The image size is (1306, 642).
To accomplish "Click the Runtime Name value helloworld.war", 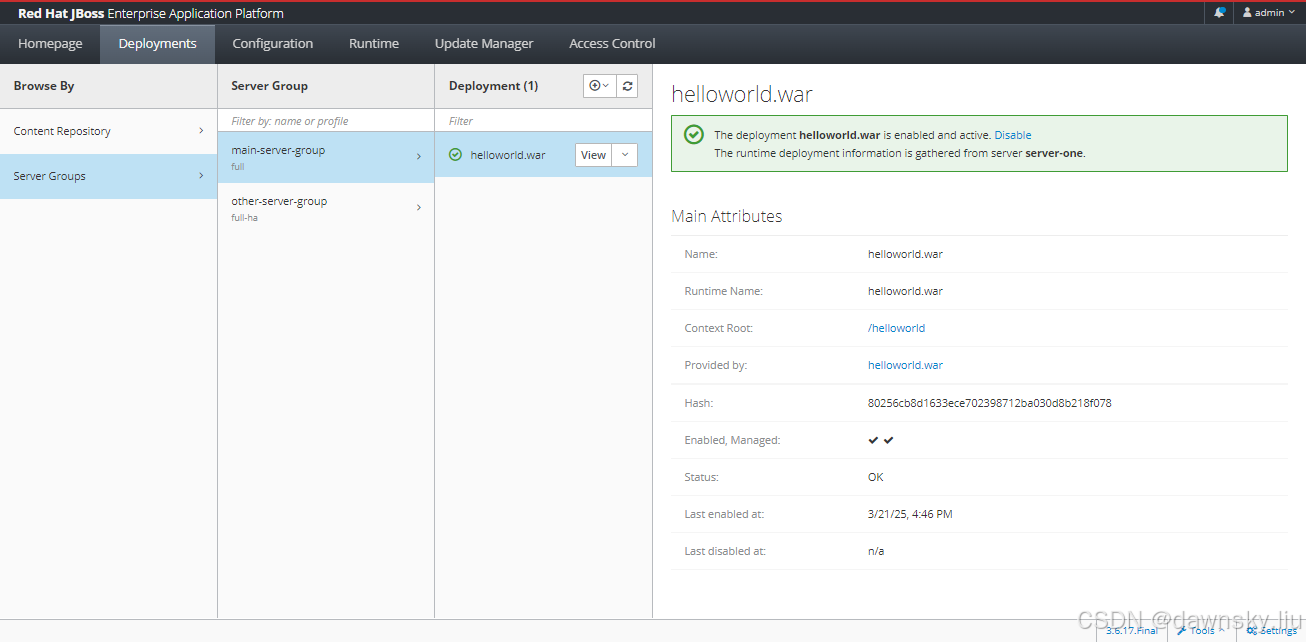I will [x=905, y=291].
